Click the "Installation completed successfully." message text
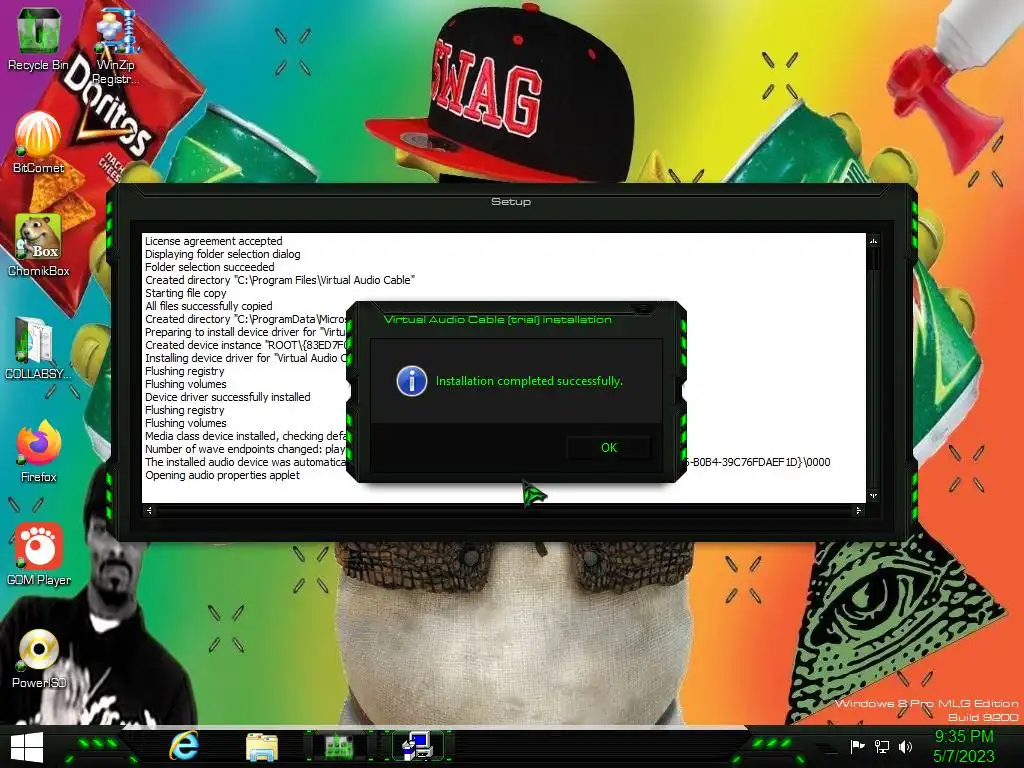This screenshot has height=768, width=1024. click(529, 381)
